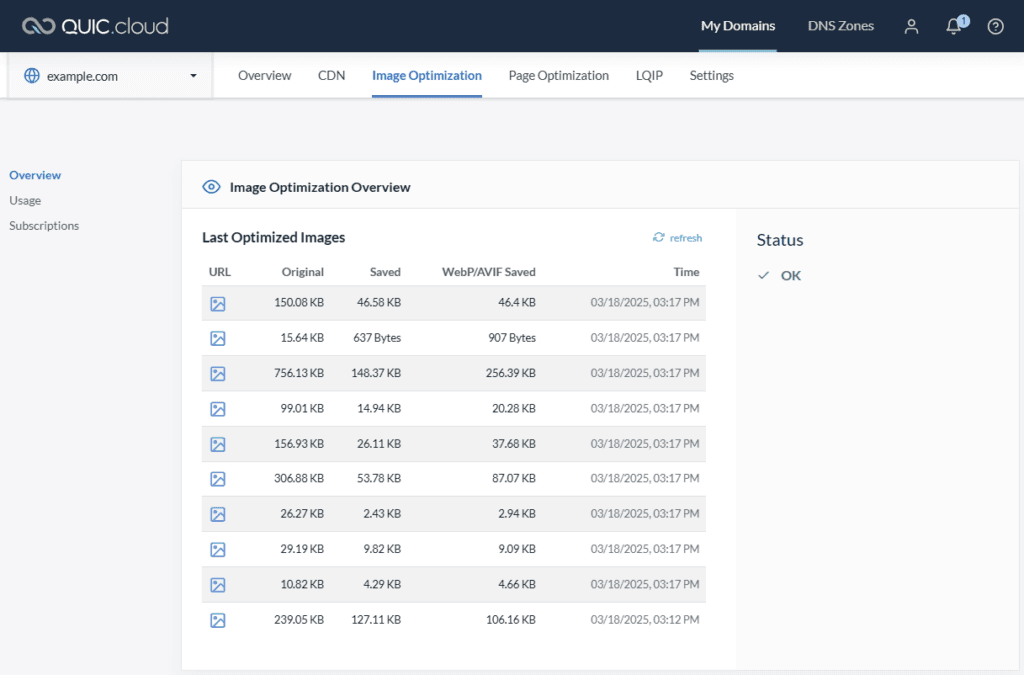
Task: Click the QUIC.cloud logo
Action: 95,26
